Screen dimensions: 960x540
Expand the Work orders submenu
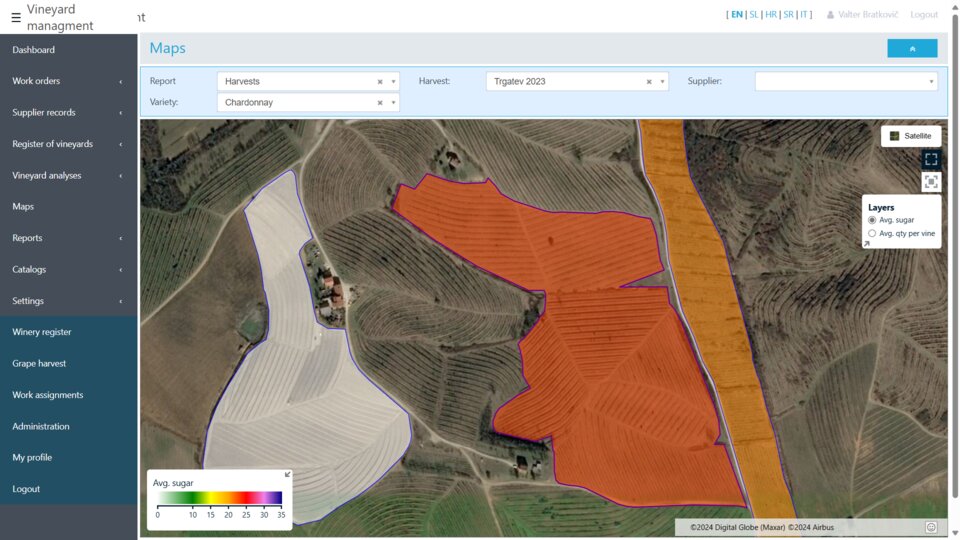point(68,81)
